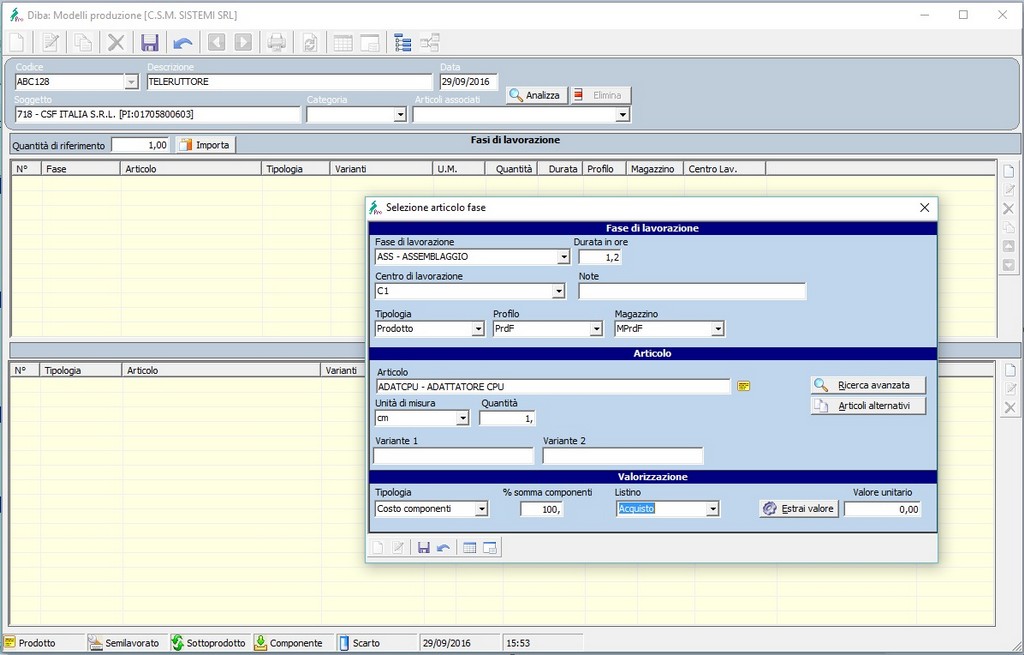Click the Edit pencil icon in main toolbar
The image size is (1024, 655).
[50, 43]
